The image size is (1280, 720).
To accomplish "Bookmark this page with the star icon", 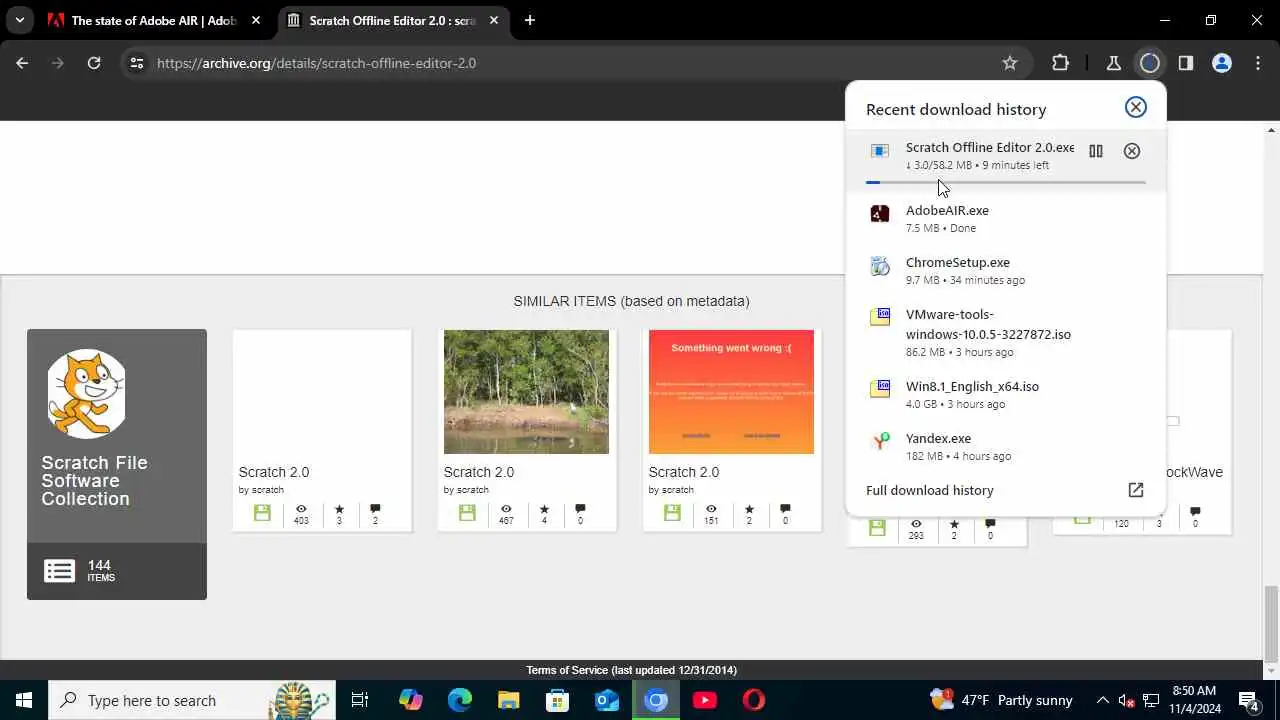I will coord(1010,63).
